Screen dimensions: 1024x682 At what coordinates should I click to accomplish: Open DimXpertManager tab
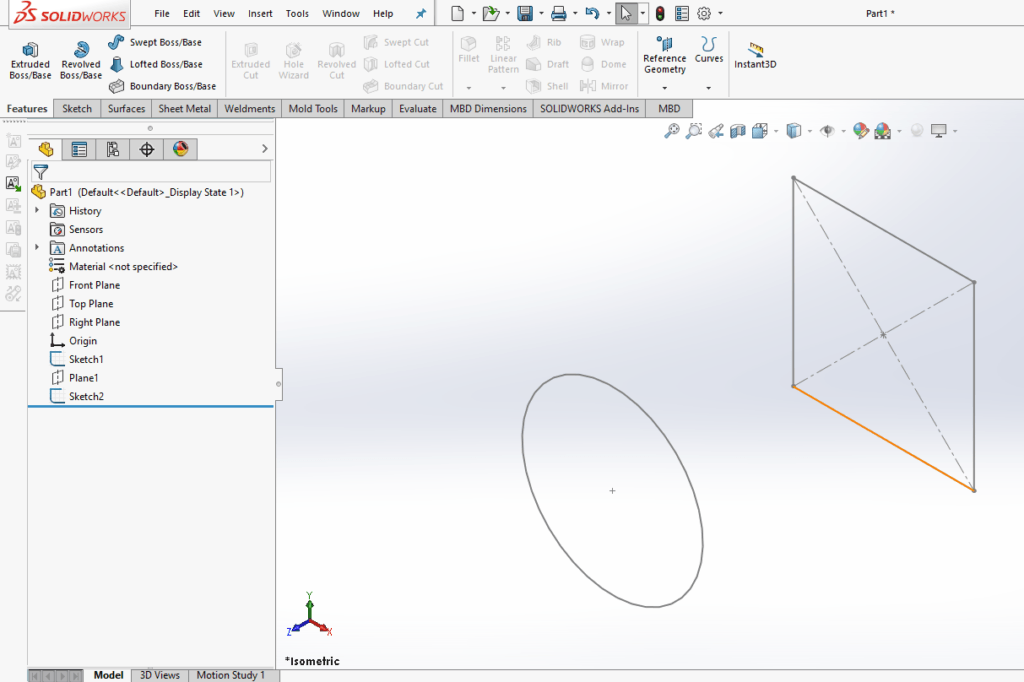pos(147,150)
